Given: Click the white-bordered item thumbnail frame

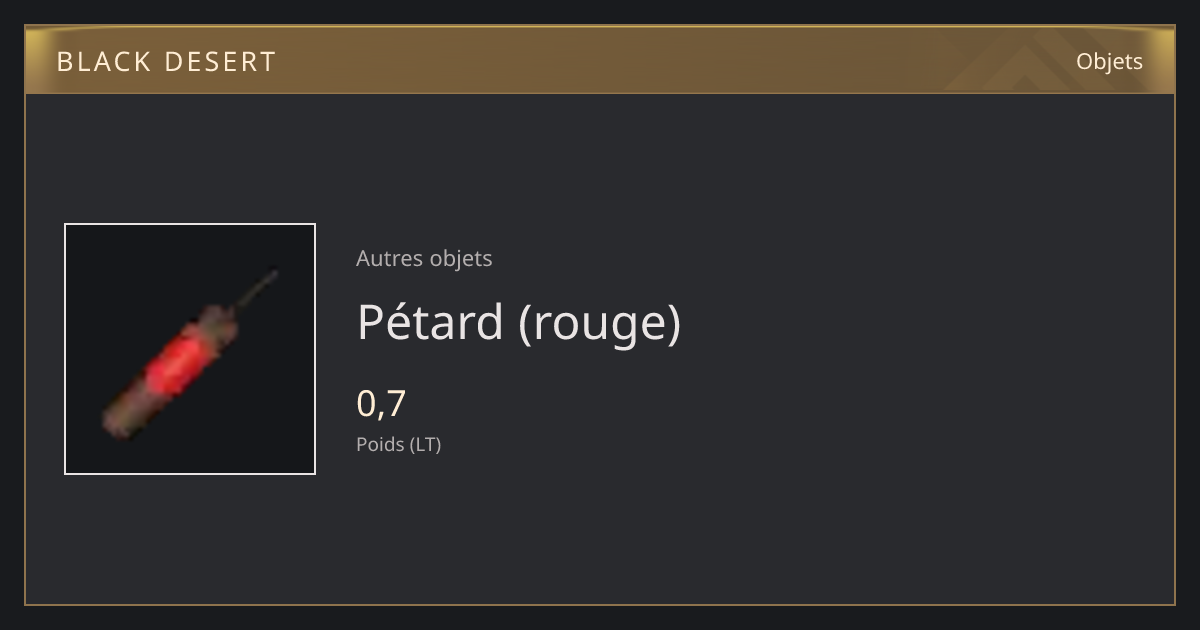Looking at the screenshot, I should (x=190, y=349).
